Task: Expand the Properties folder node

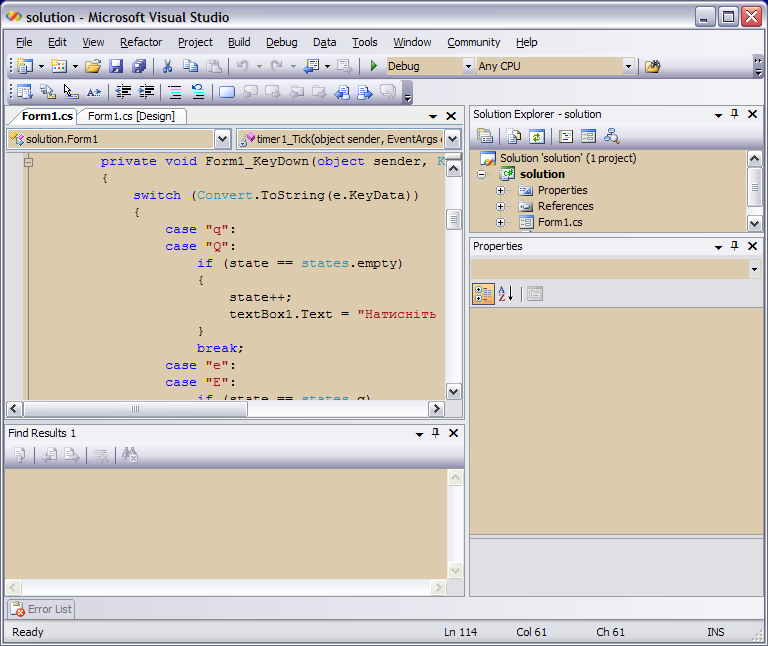Action: click(500, 191)
